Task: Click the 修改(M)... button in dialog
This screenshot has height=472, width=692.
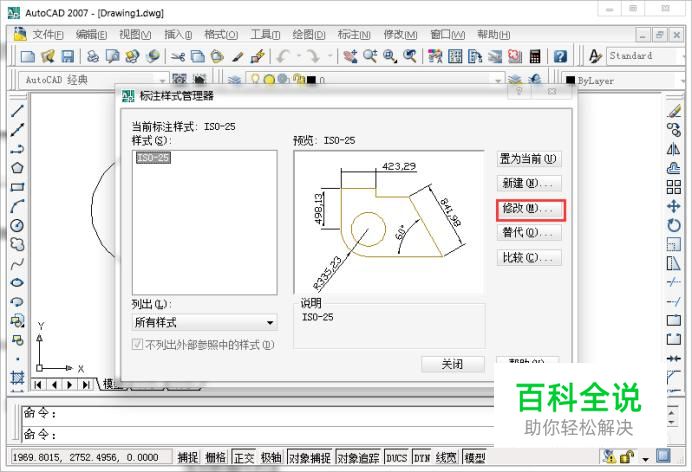Action: (530, 209)
